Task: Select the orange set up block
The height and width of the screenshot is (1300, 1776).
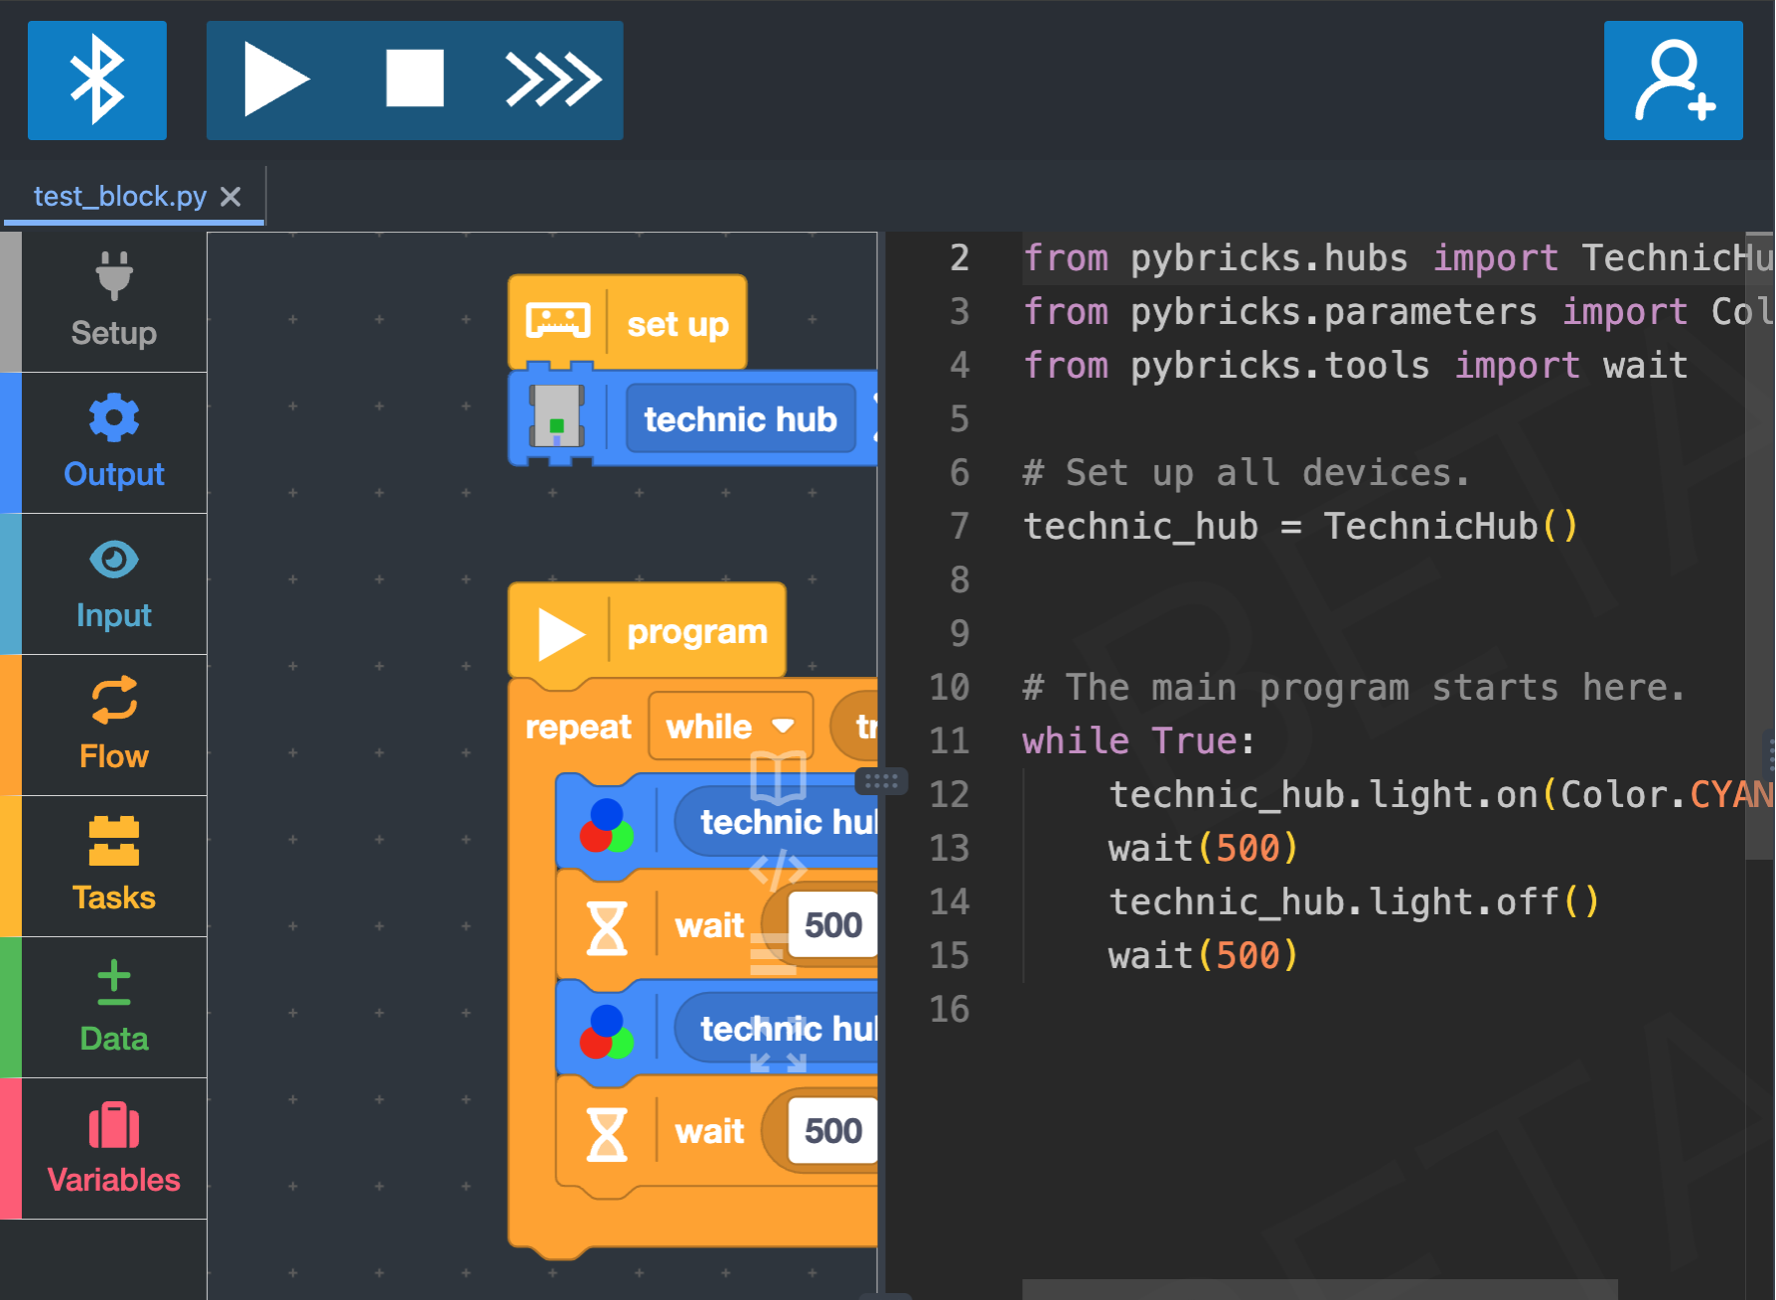Action: pyautogui.click(x=627, y=322)
